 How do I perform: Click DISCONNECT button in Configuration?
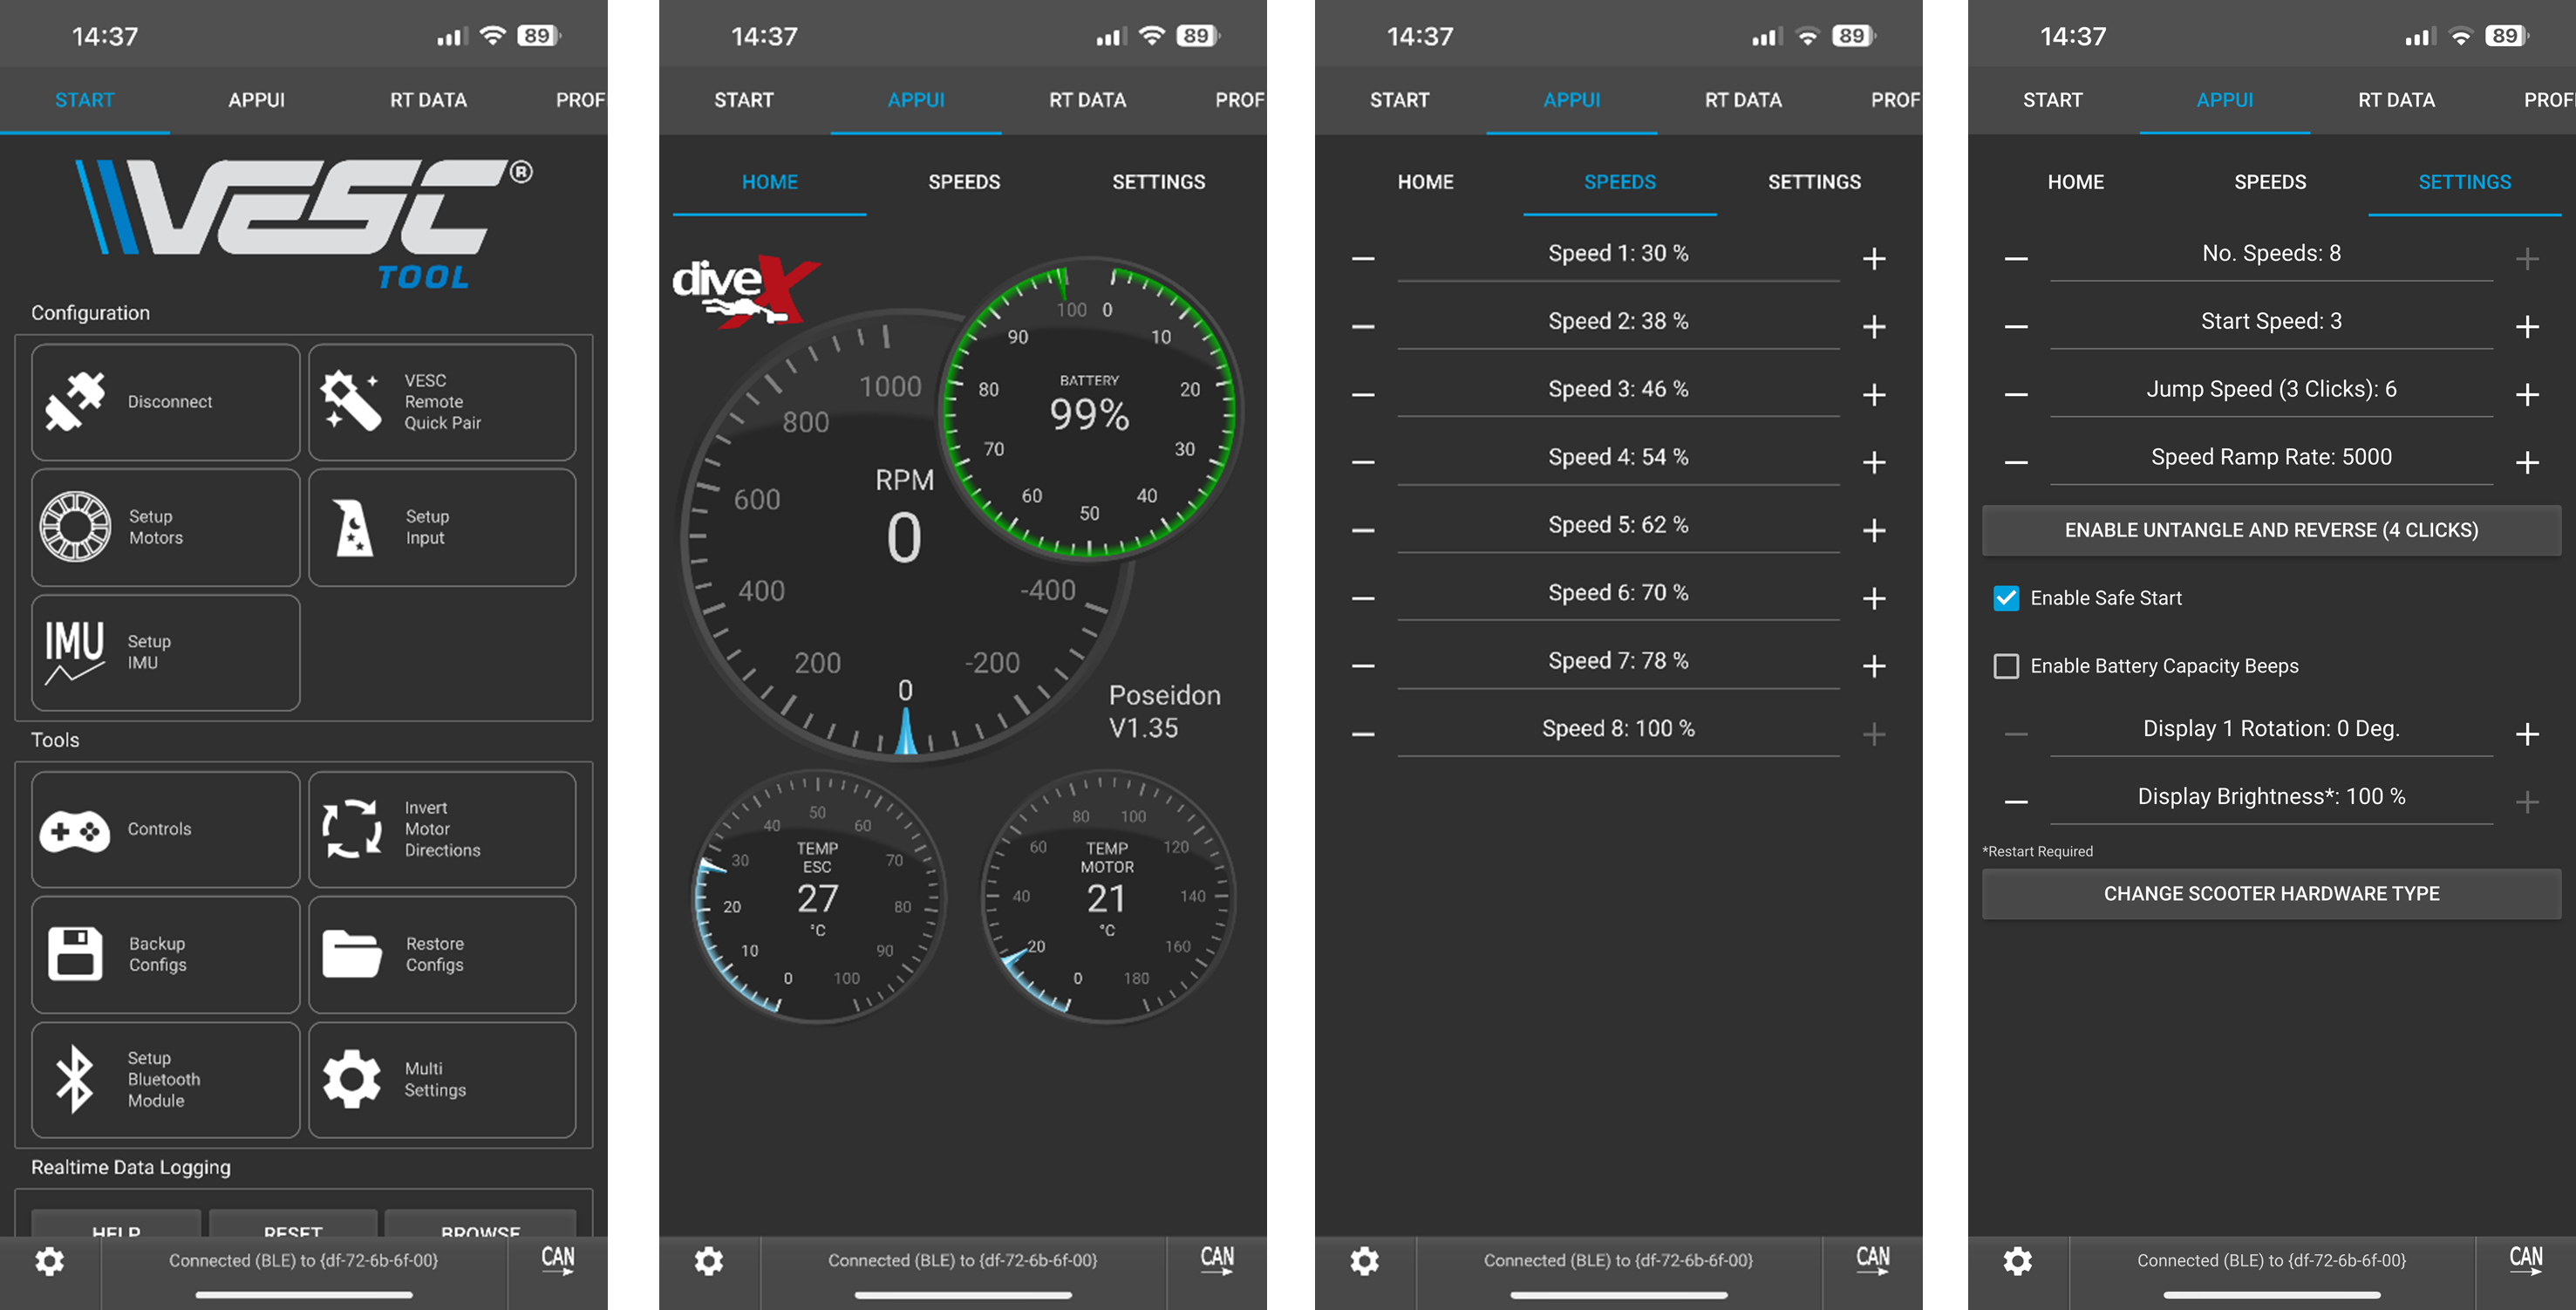tap(160, 401)
